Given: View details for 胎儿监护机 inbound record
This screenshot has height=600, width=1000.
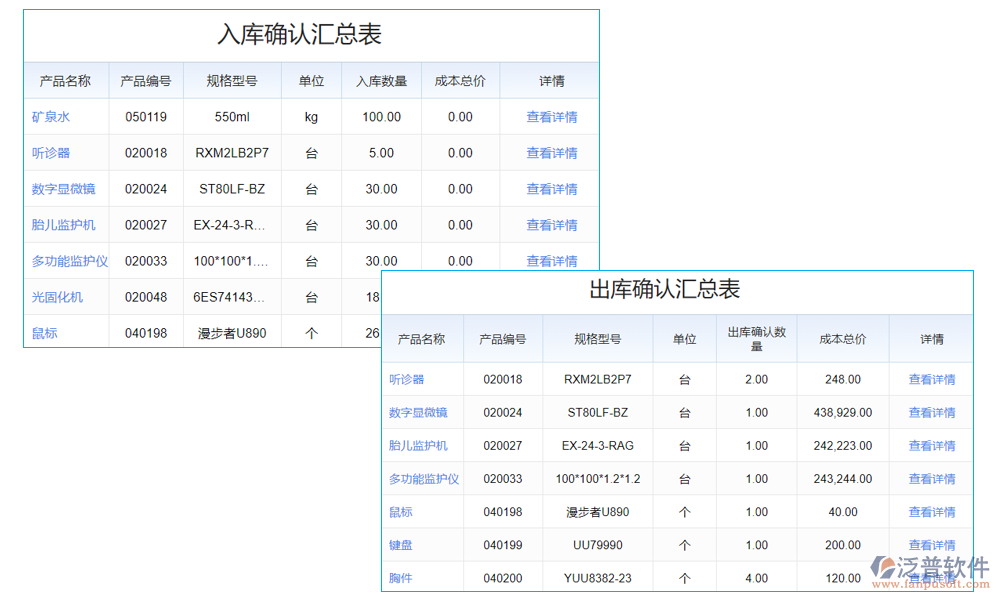Looking at the screenshot, I should (x=552, y=225).
